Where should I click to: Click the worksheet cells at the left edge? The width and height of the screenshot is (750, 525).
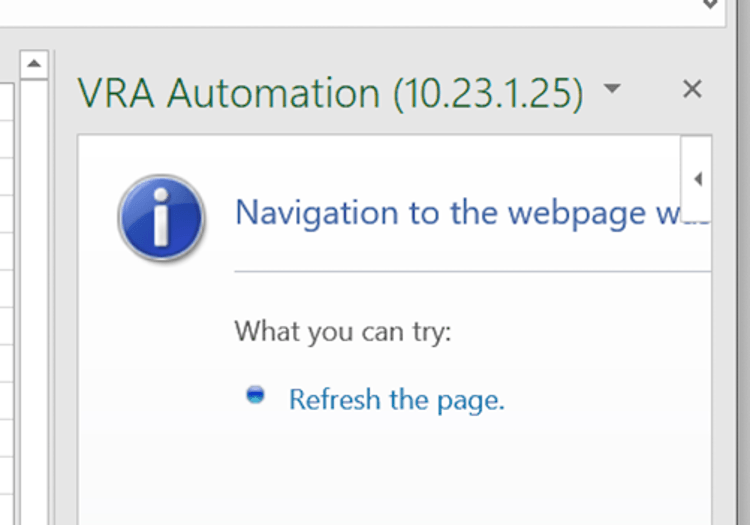pos(8,300)
